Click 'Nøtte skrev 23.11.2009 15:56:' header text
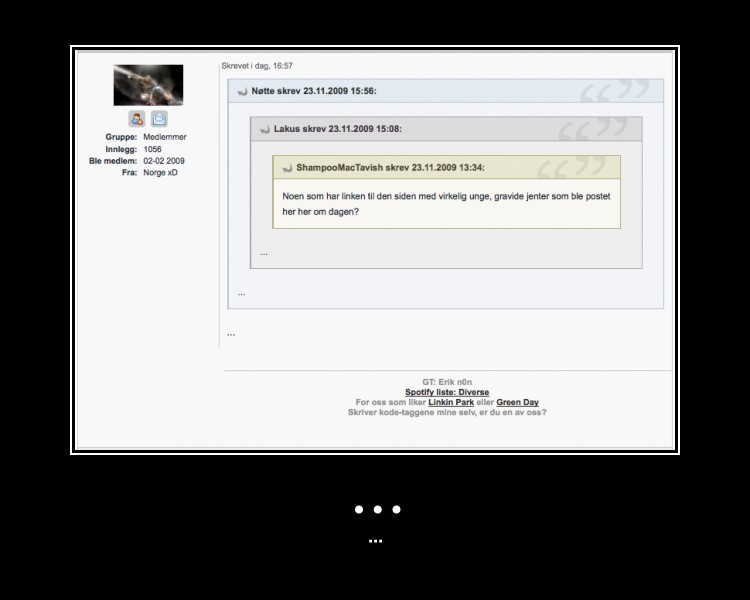750x600 pixels. [314, 91]
